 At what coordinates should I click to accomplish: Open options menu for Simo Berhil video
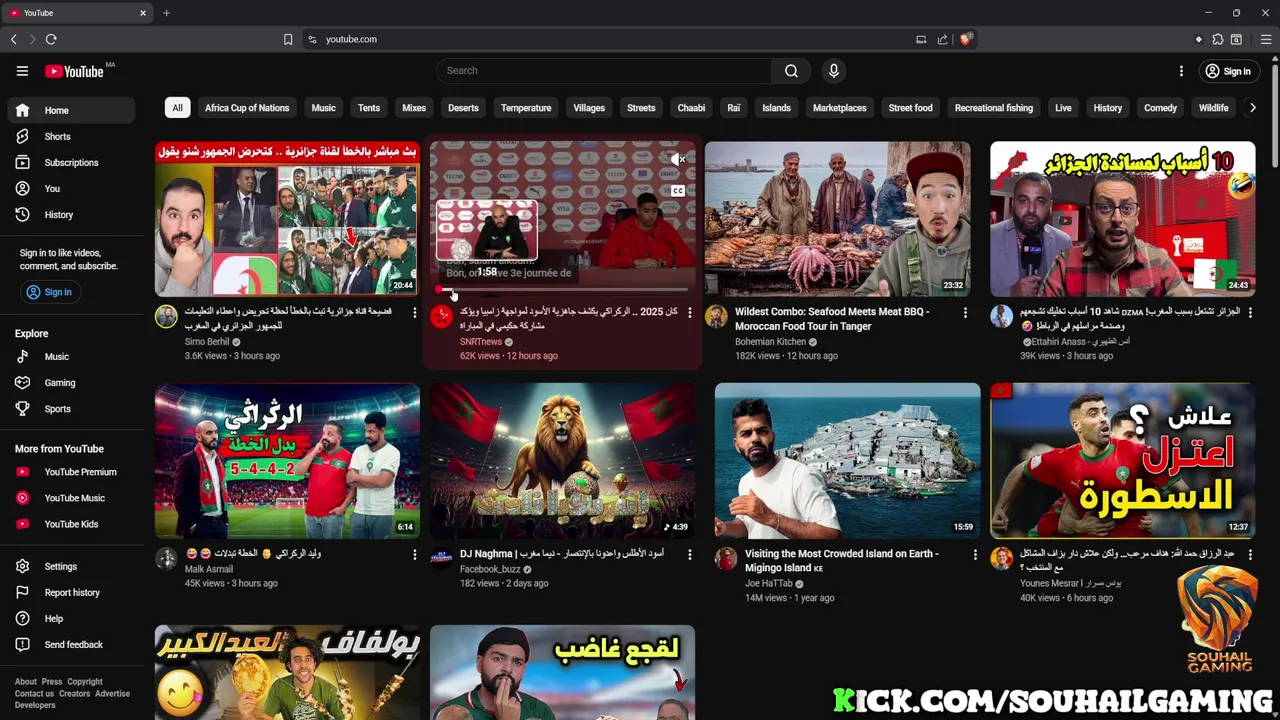[414, 313]
